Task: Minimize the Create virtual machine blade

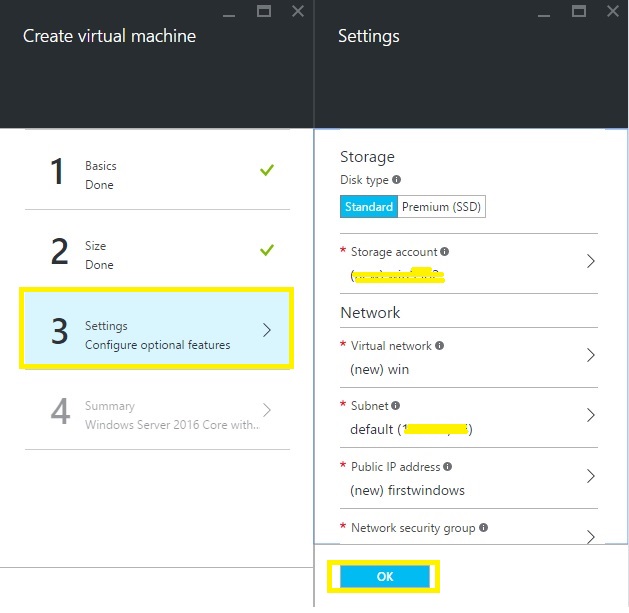Action: (x=230, y=11)
